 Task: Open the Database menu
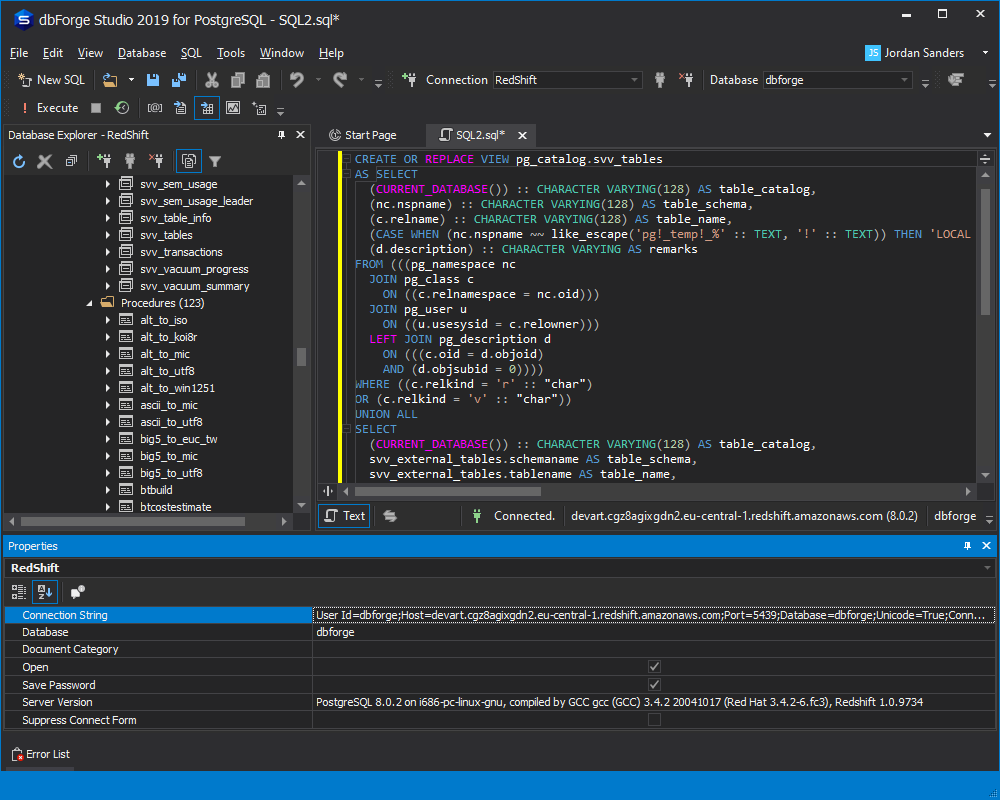click(x=142, y=53)
